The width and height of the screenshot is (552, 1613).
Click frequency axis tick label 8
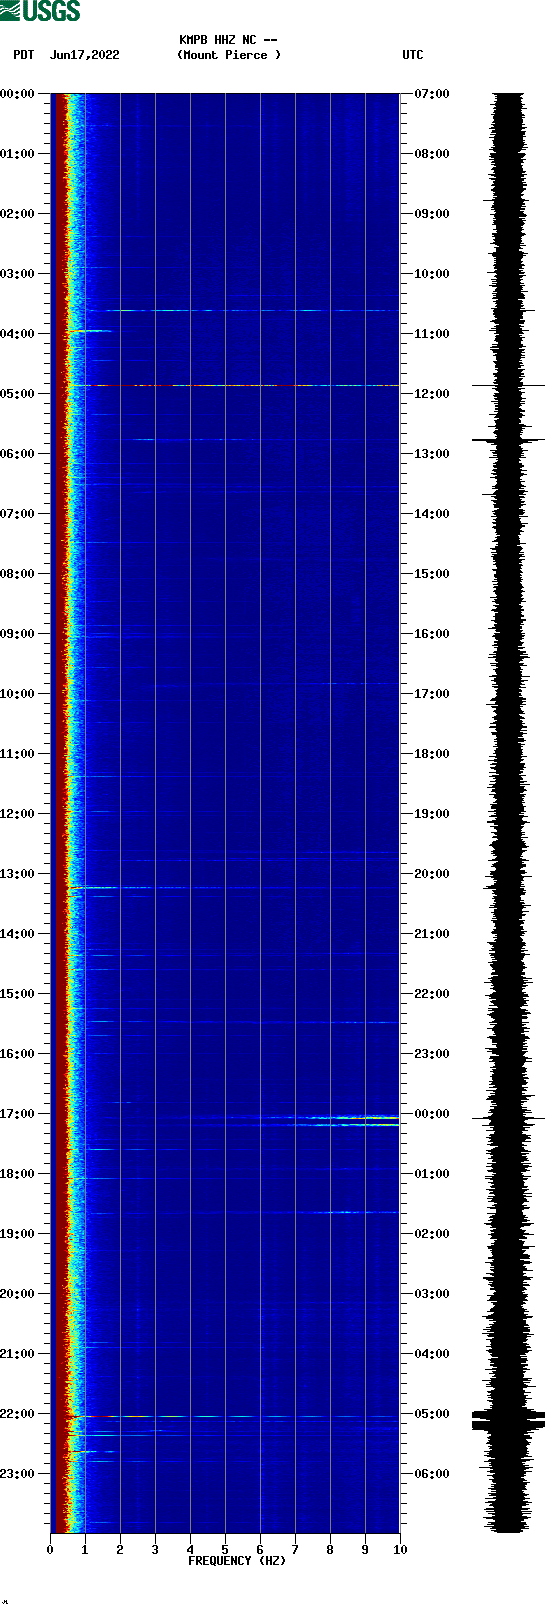coord(330,1550)
